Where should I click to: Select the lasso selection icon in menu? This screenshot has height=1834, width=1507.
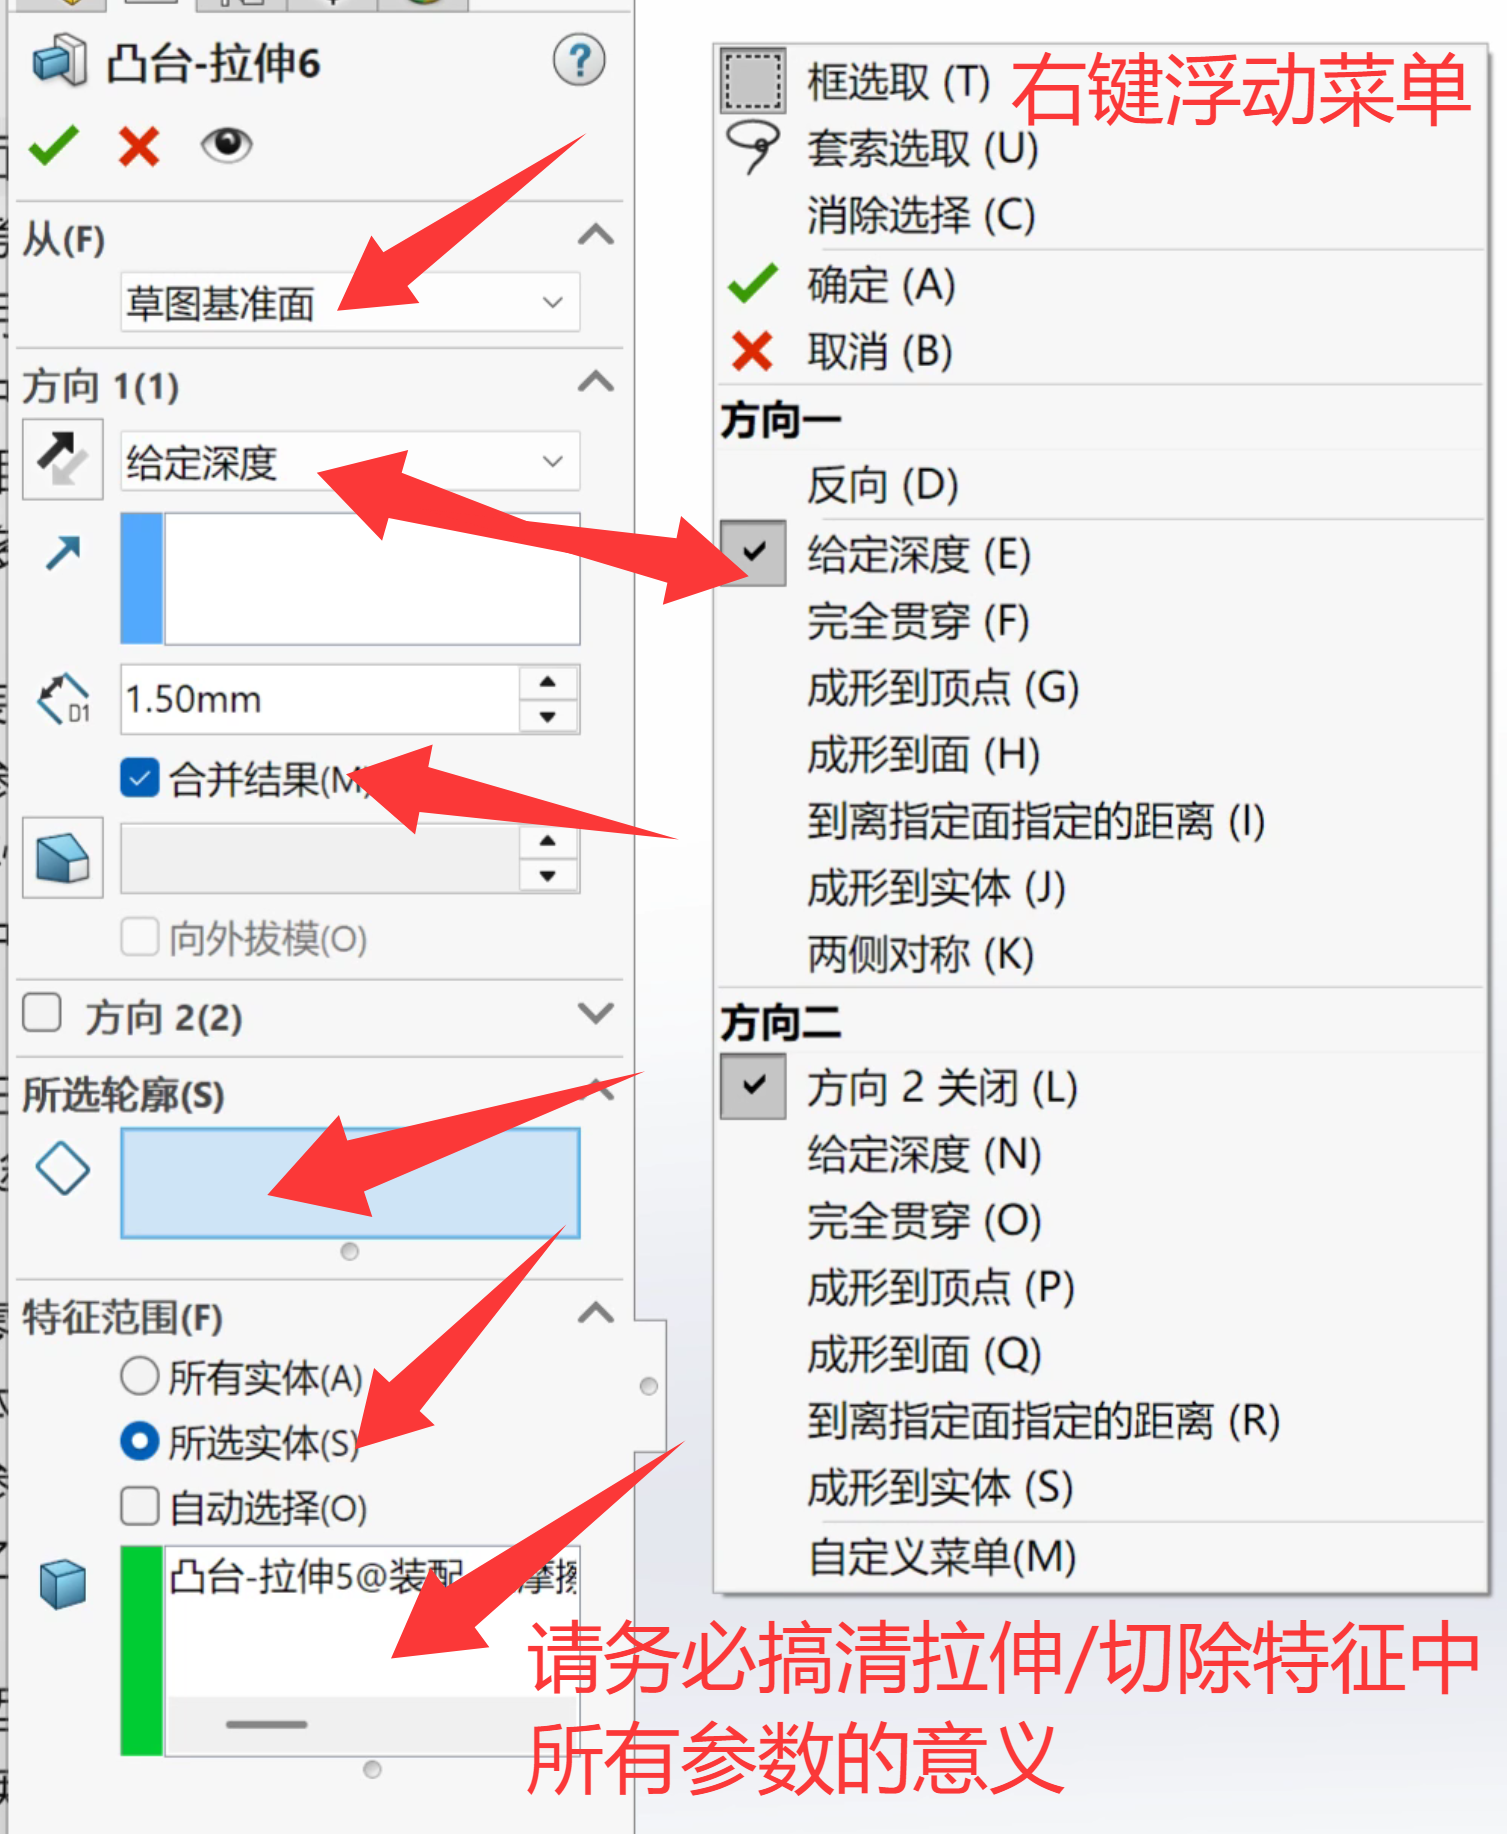(752, 148)
